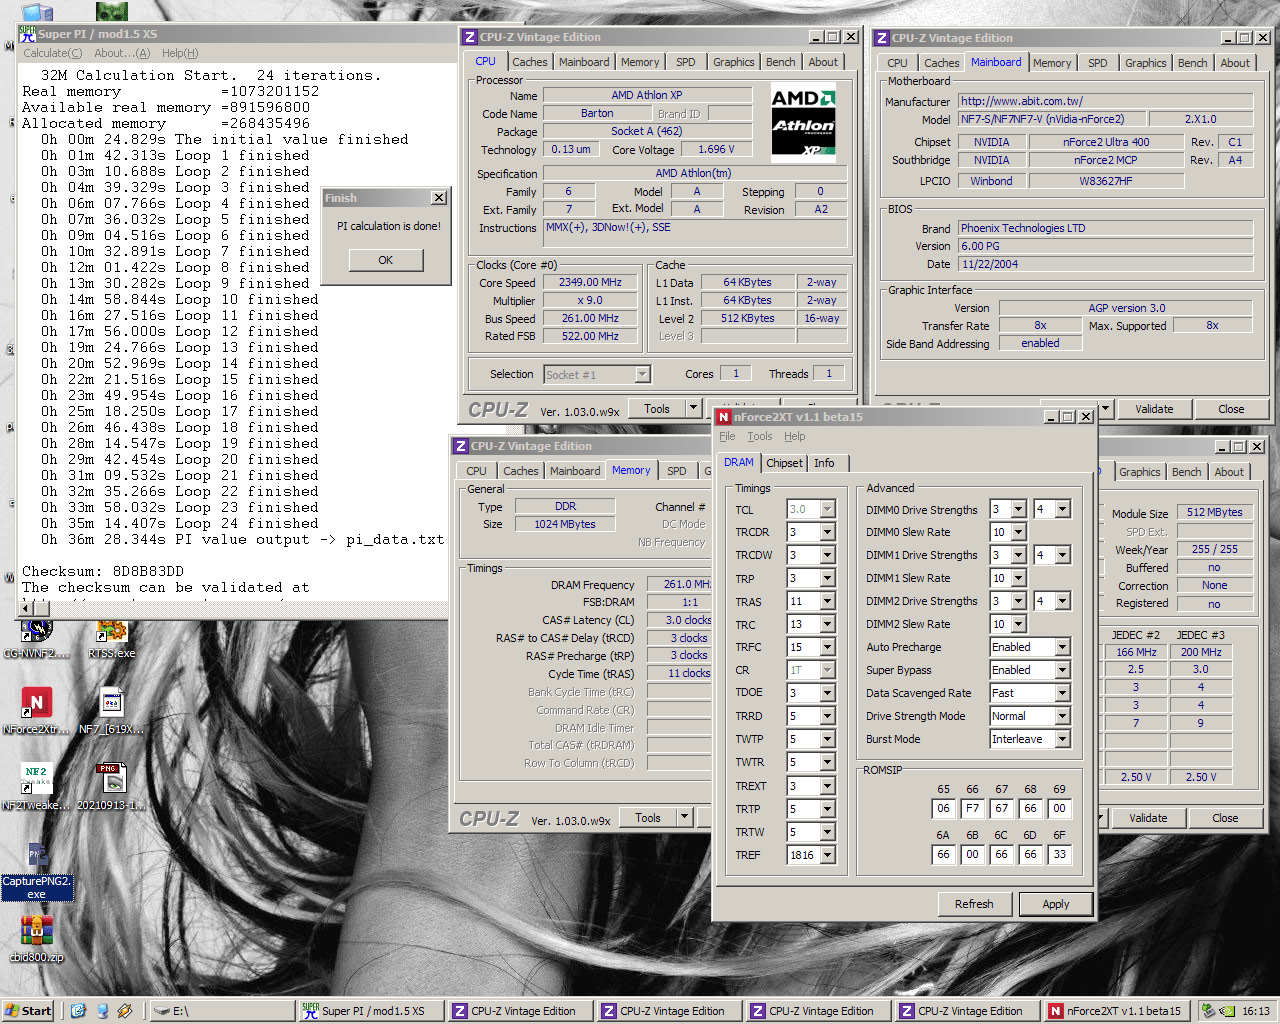Click ROMSIP 66 field showing F7
Screen dimensions: 1280x1024
click(972, 808)
